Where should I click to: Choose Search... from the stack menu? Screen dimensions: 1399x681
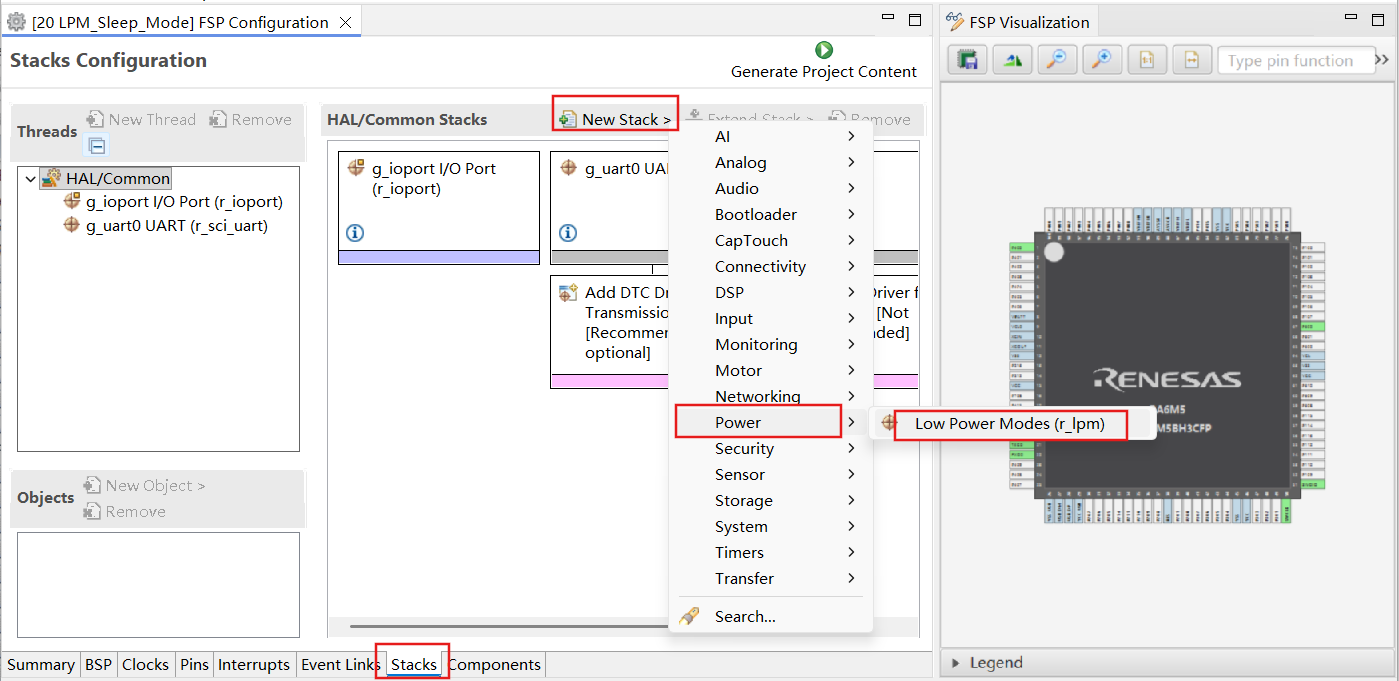tap(769, 616)
